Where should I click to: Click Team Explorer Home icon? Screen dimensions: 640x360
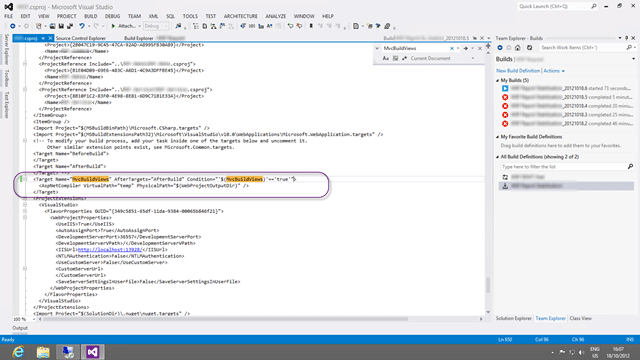tap(518, 48)
